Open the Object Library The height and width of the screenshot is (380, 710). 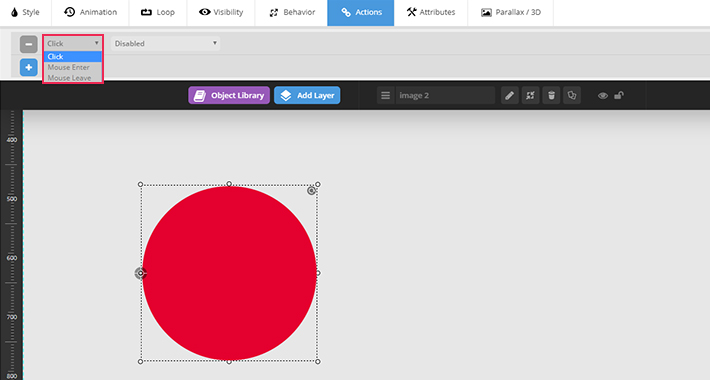point(229,96)
